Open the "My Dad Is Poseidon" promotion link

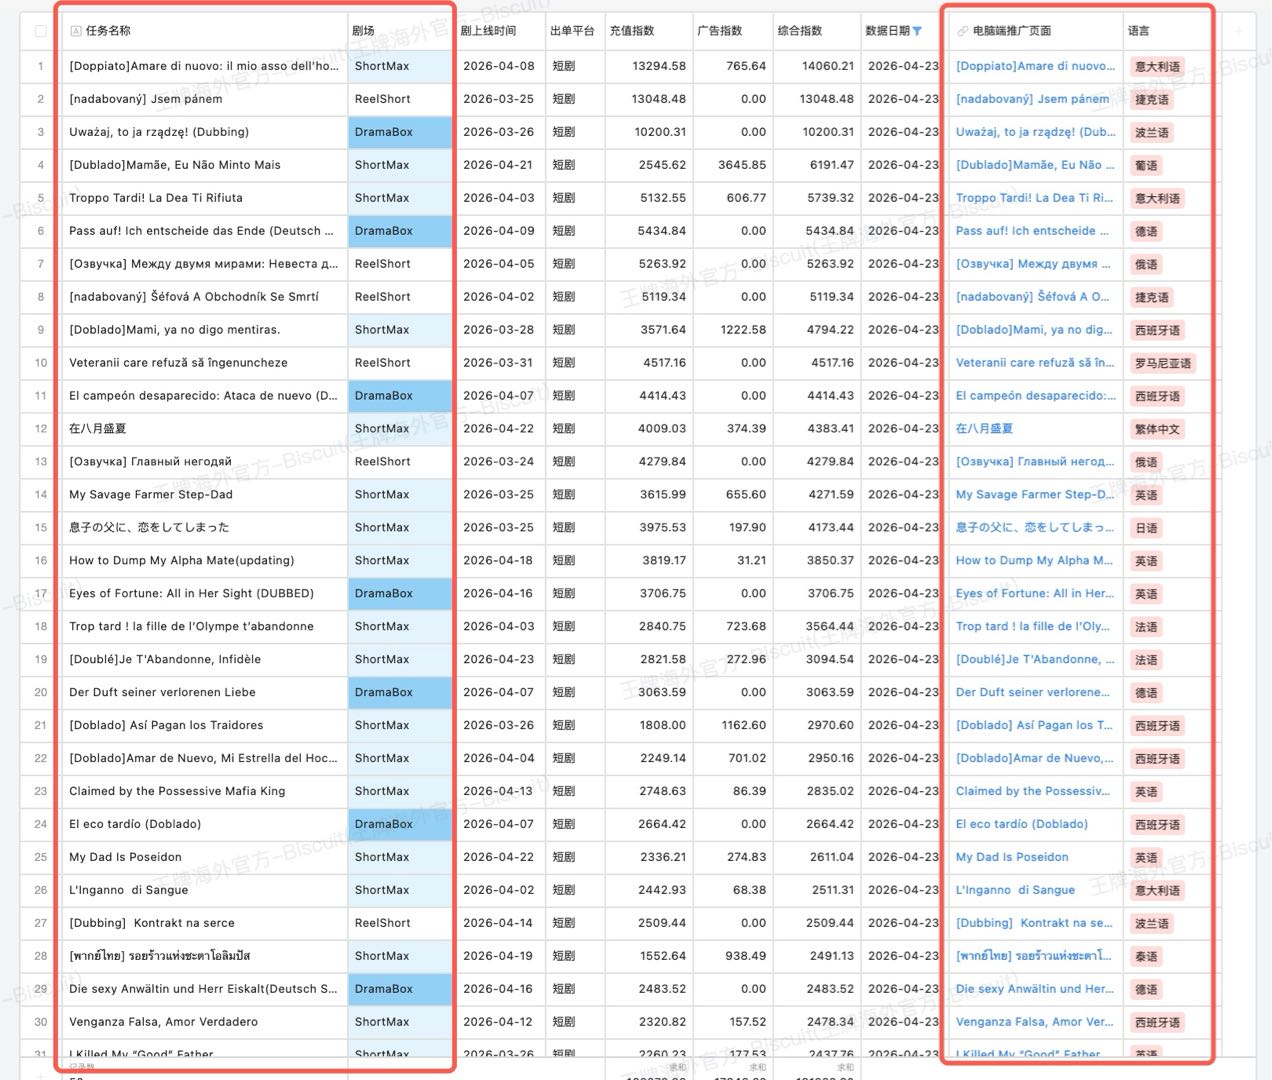pyautogui.click(x=1012, y=857)
